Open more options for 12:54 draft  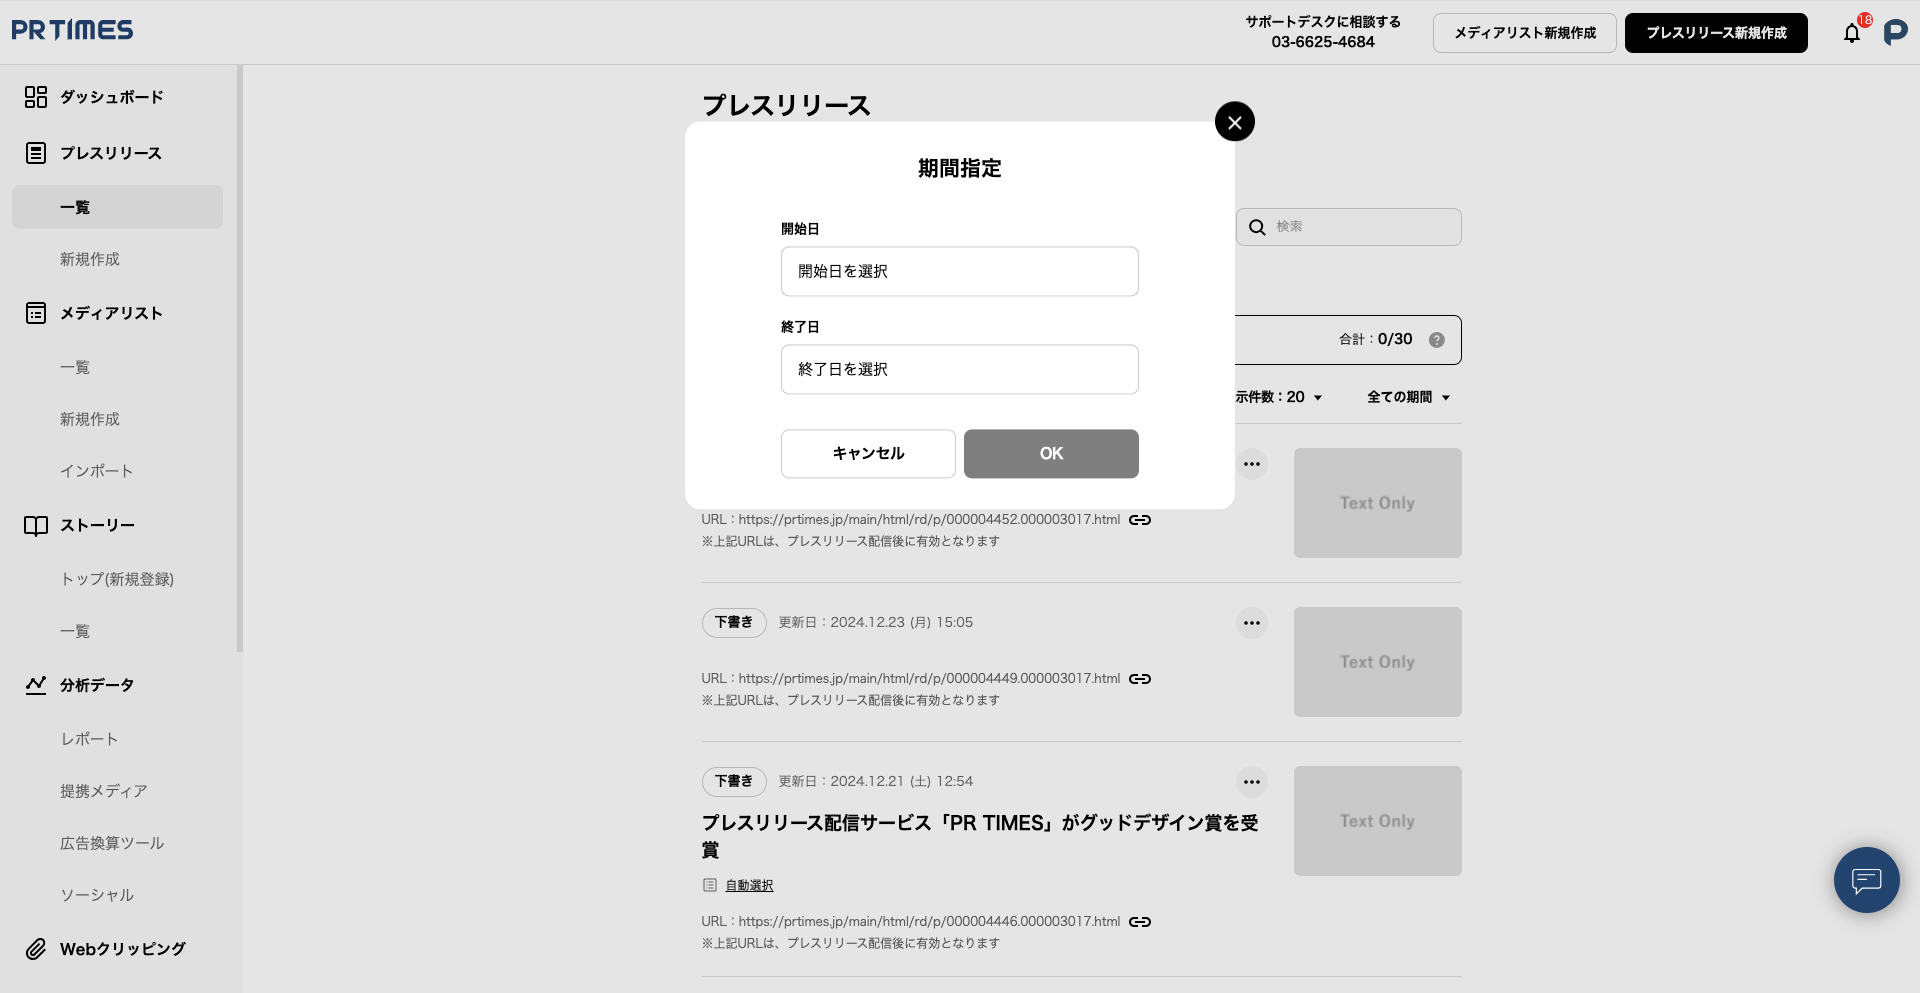[x=1252, y=782]
